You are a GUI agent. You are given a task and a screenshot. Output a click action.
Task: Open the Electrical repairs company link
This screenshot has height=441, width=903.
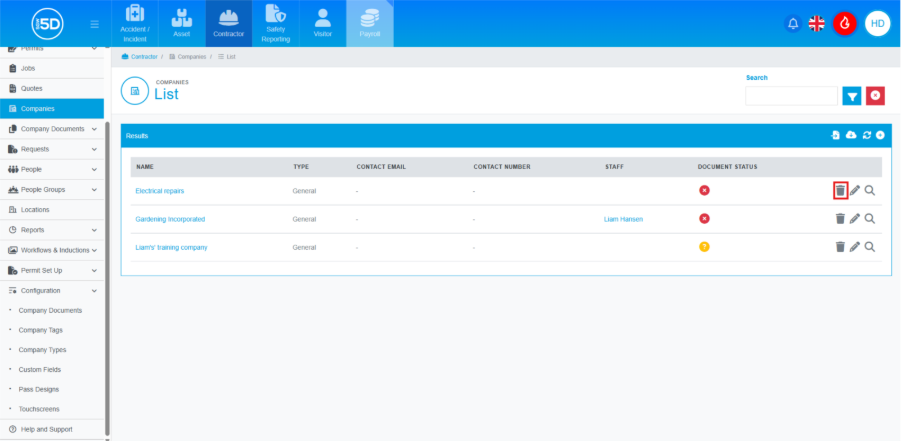click(160, 190)
